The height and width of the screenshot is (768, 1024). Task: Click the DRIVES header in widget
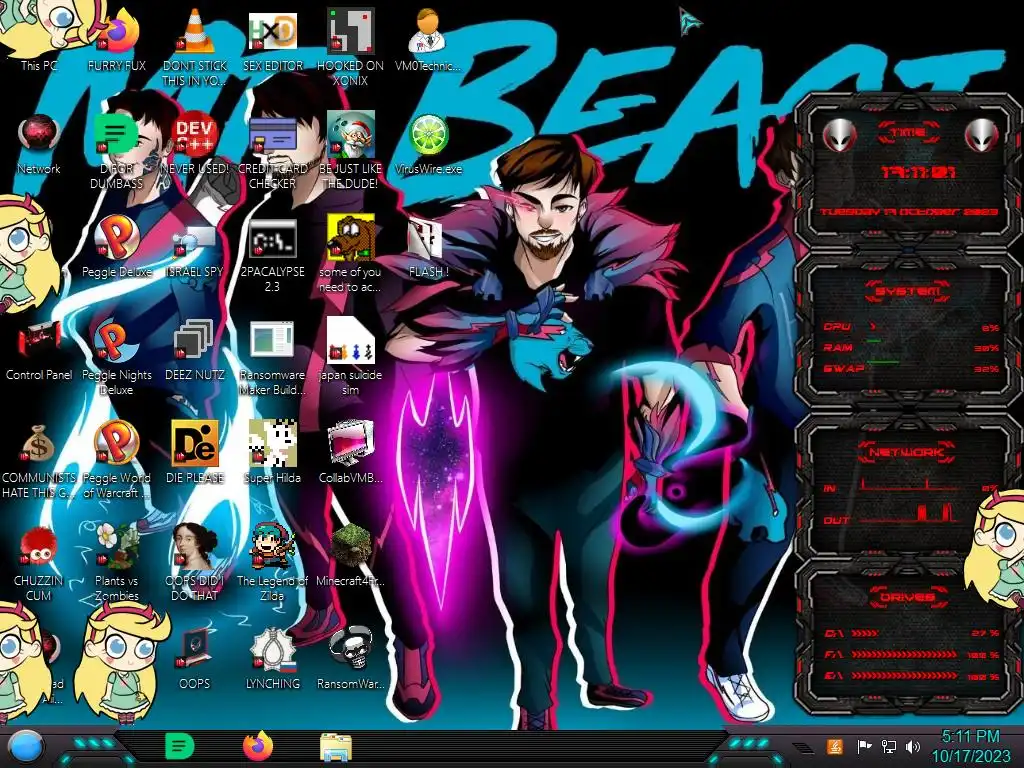point(908,597)
